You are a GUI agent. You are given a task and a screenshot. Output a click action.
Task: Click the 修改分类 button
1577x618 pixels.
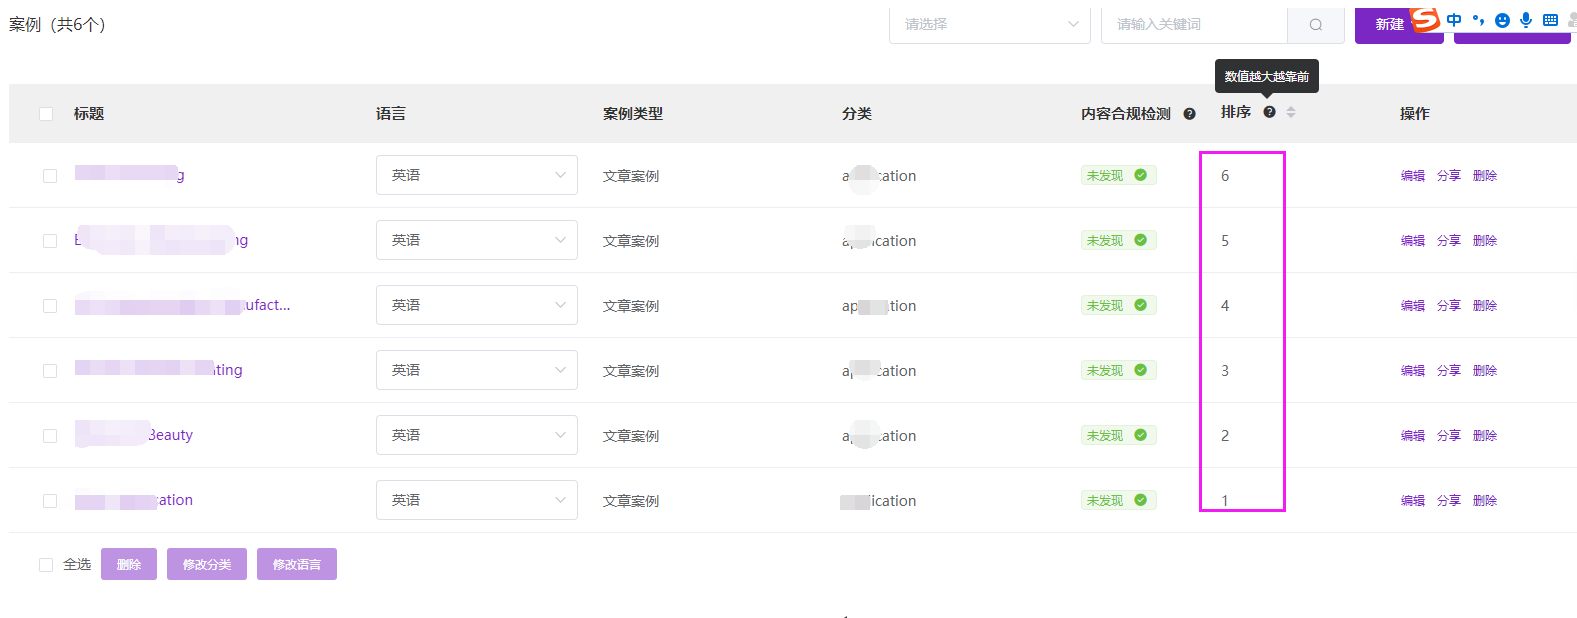pyautogui.click(x=207, y=564)
